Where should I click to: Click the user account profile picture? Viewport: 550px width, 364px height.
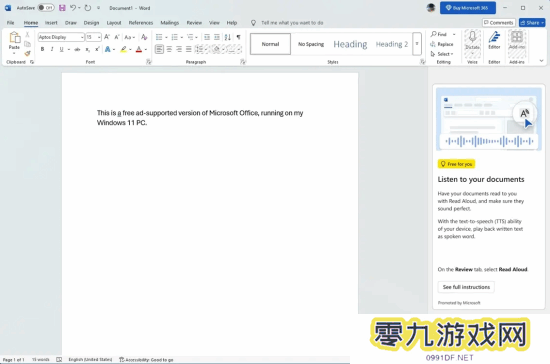(431, 8)
